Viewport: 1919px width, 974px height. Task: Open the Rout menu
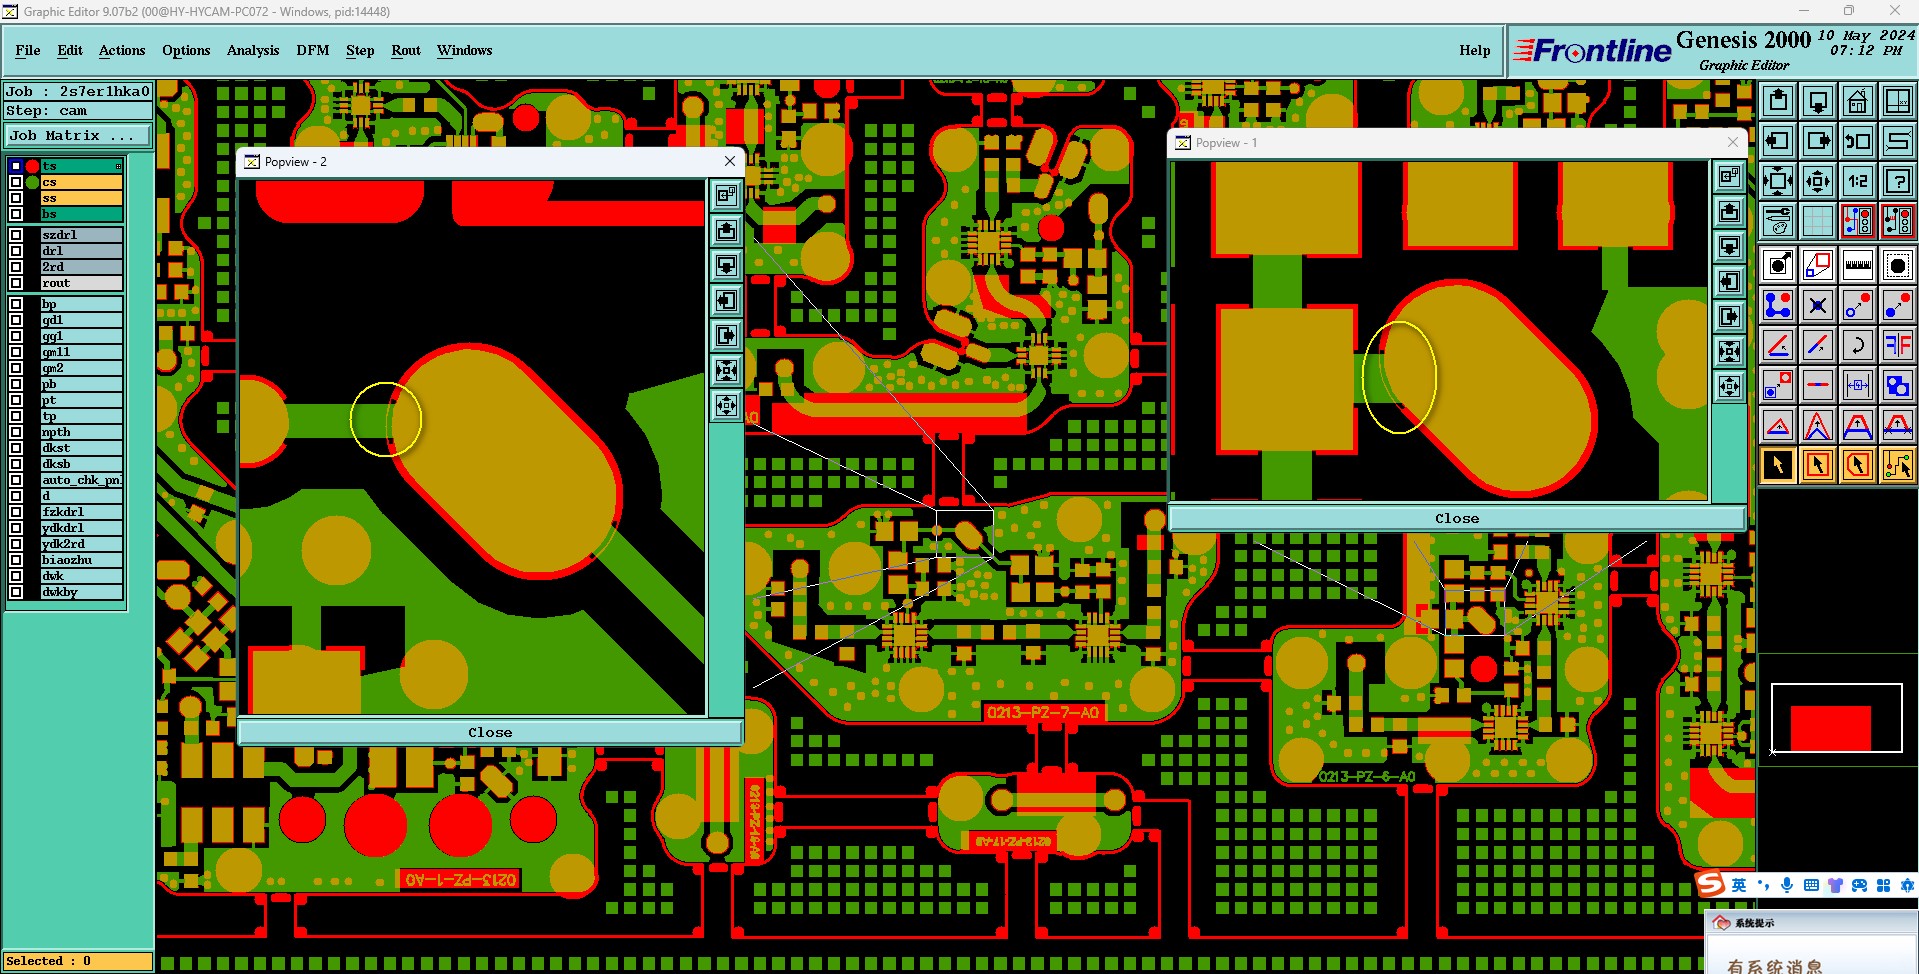[x=406, y=50]
